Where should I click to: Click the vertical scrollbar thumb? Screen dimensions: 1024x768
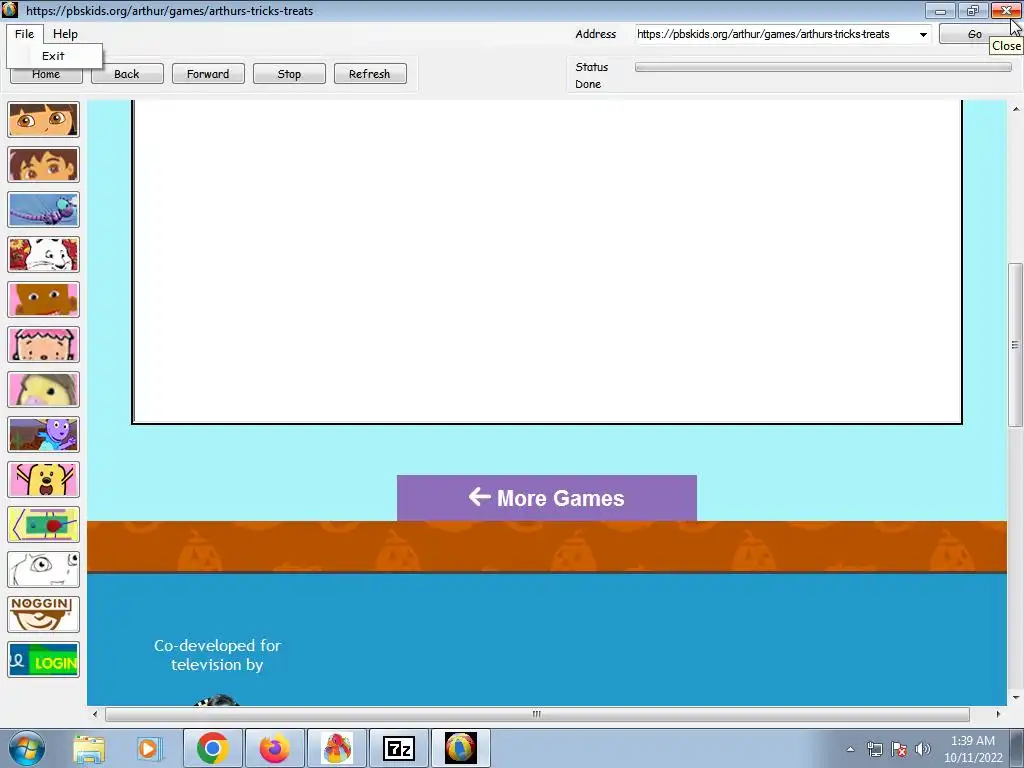pyautogui.click(x=1015, y=345)
